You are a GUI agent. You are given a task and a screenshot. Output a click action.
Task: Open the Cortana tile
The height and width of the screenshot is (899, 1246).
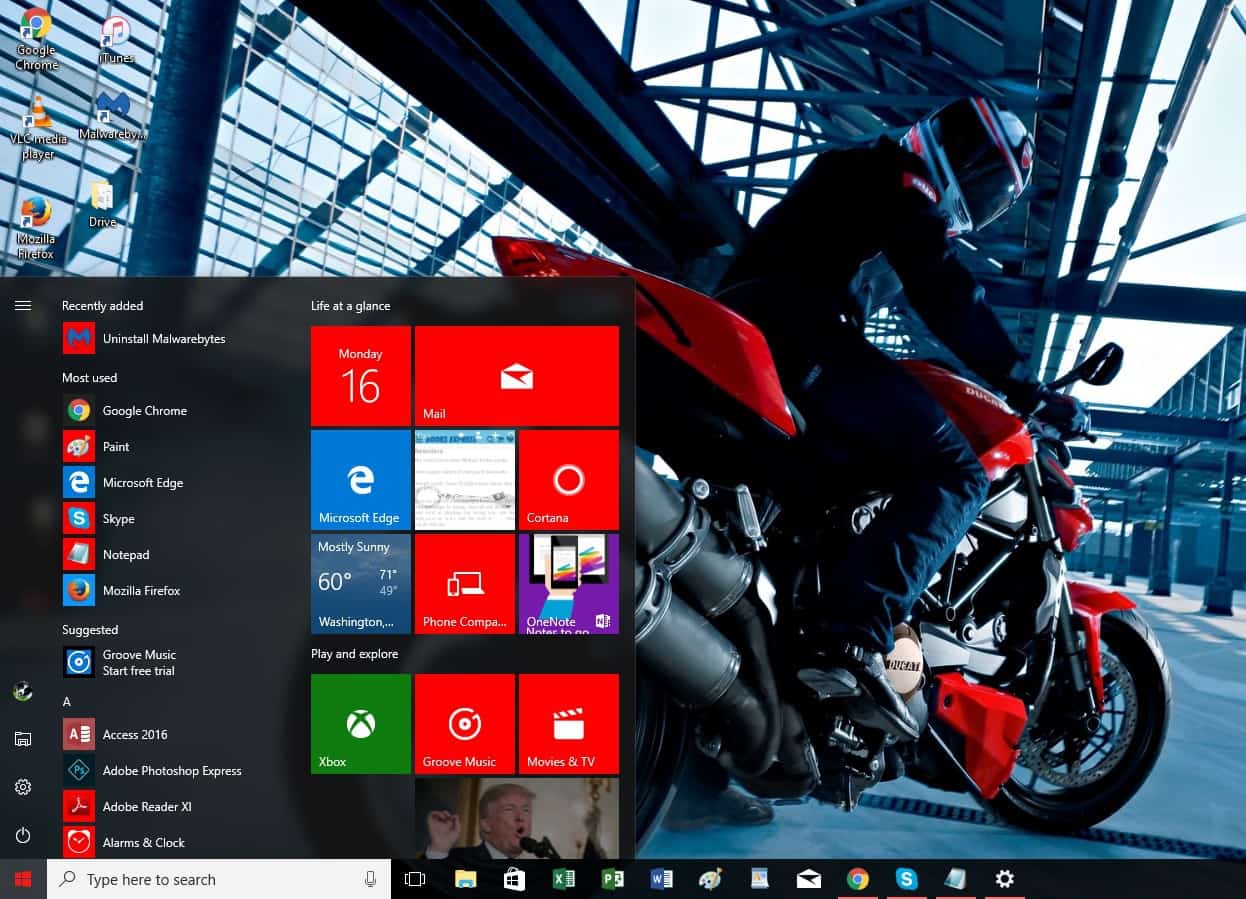pyautogui.click(x=568, y=480)
